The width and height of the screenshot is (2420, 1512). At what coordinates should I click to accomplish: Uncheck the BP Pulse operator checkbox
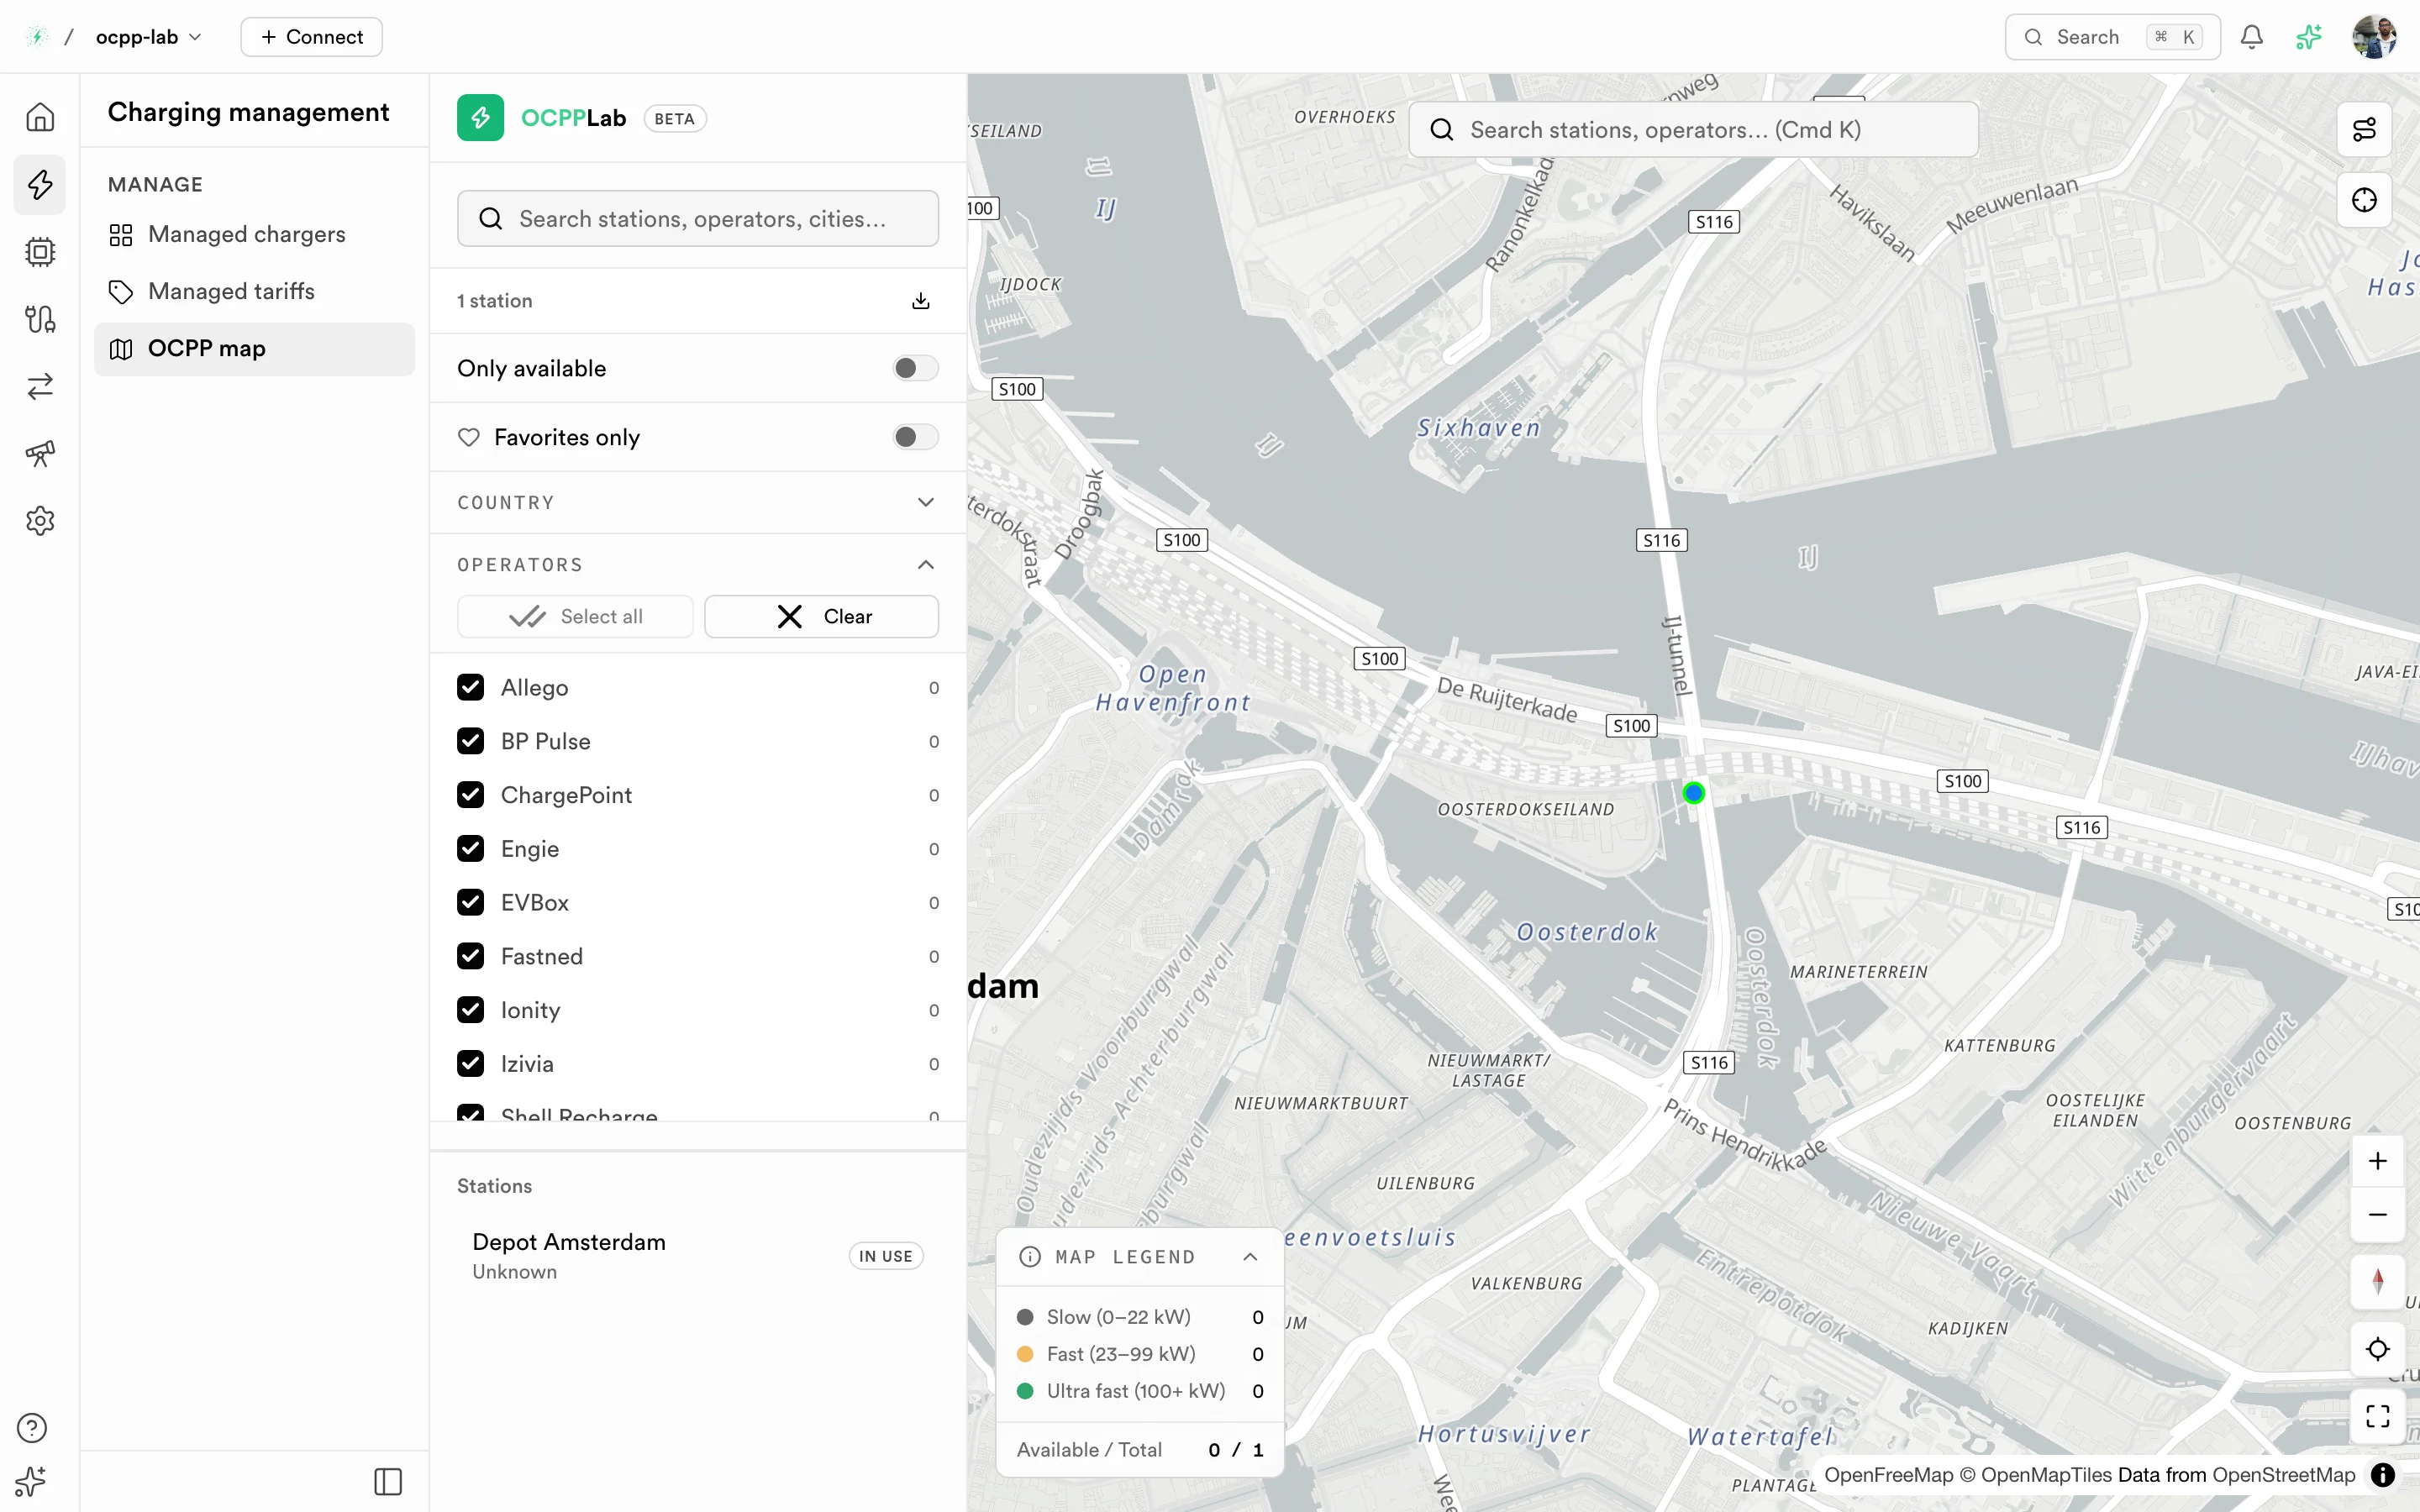tap(470, 741)
